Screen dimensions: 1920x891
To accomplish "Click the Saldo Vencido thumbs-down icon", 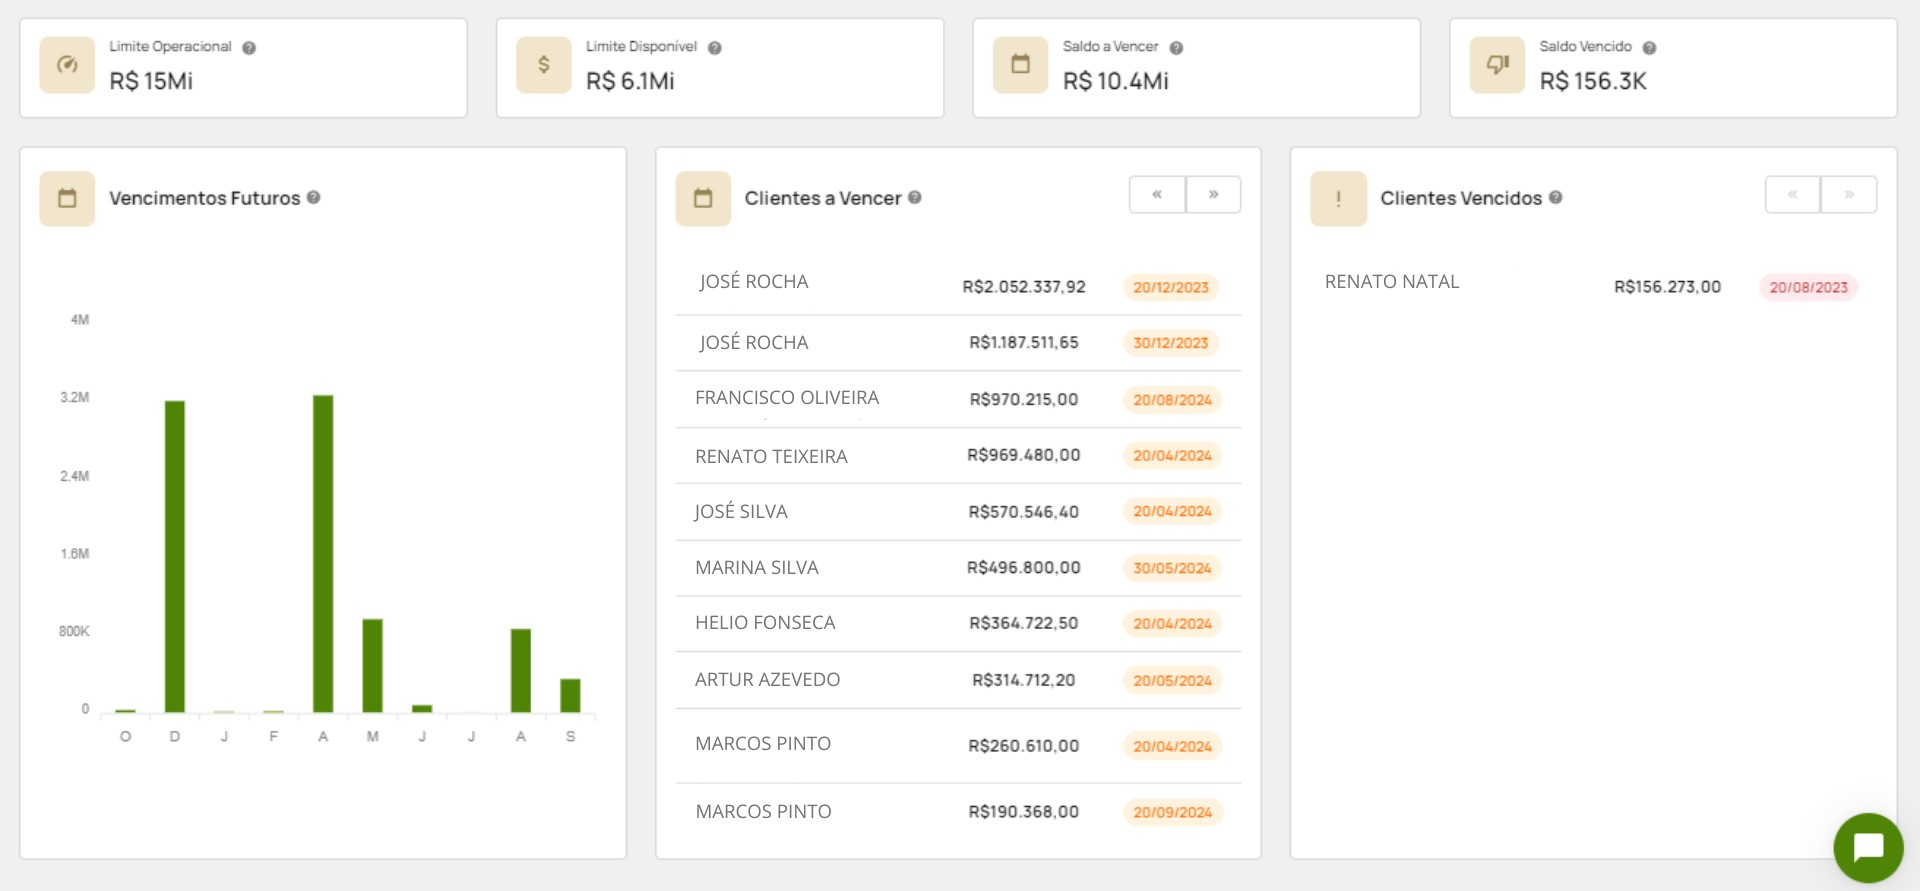I will tap(1497, 65).
